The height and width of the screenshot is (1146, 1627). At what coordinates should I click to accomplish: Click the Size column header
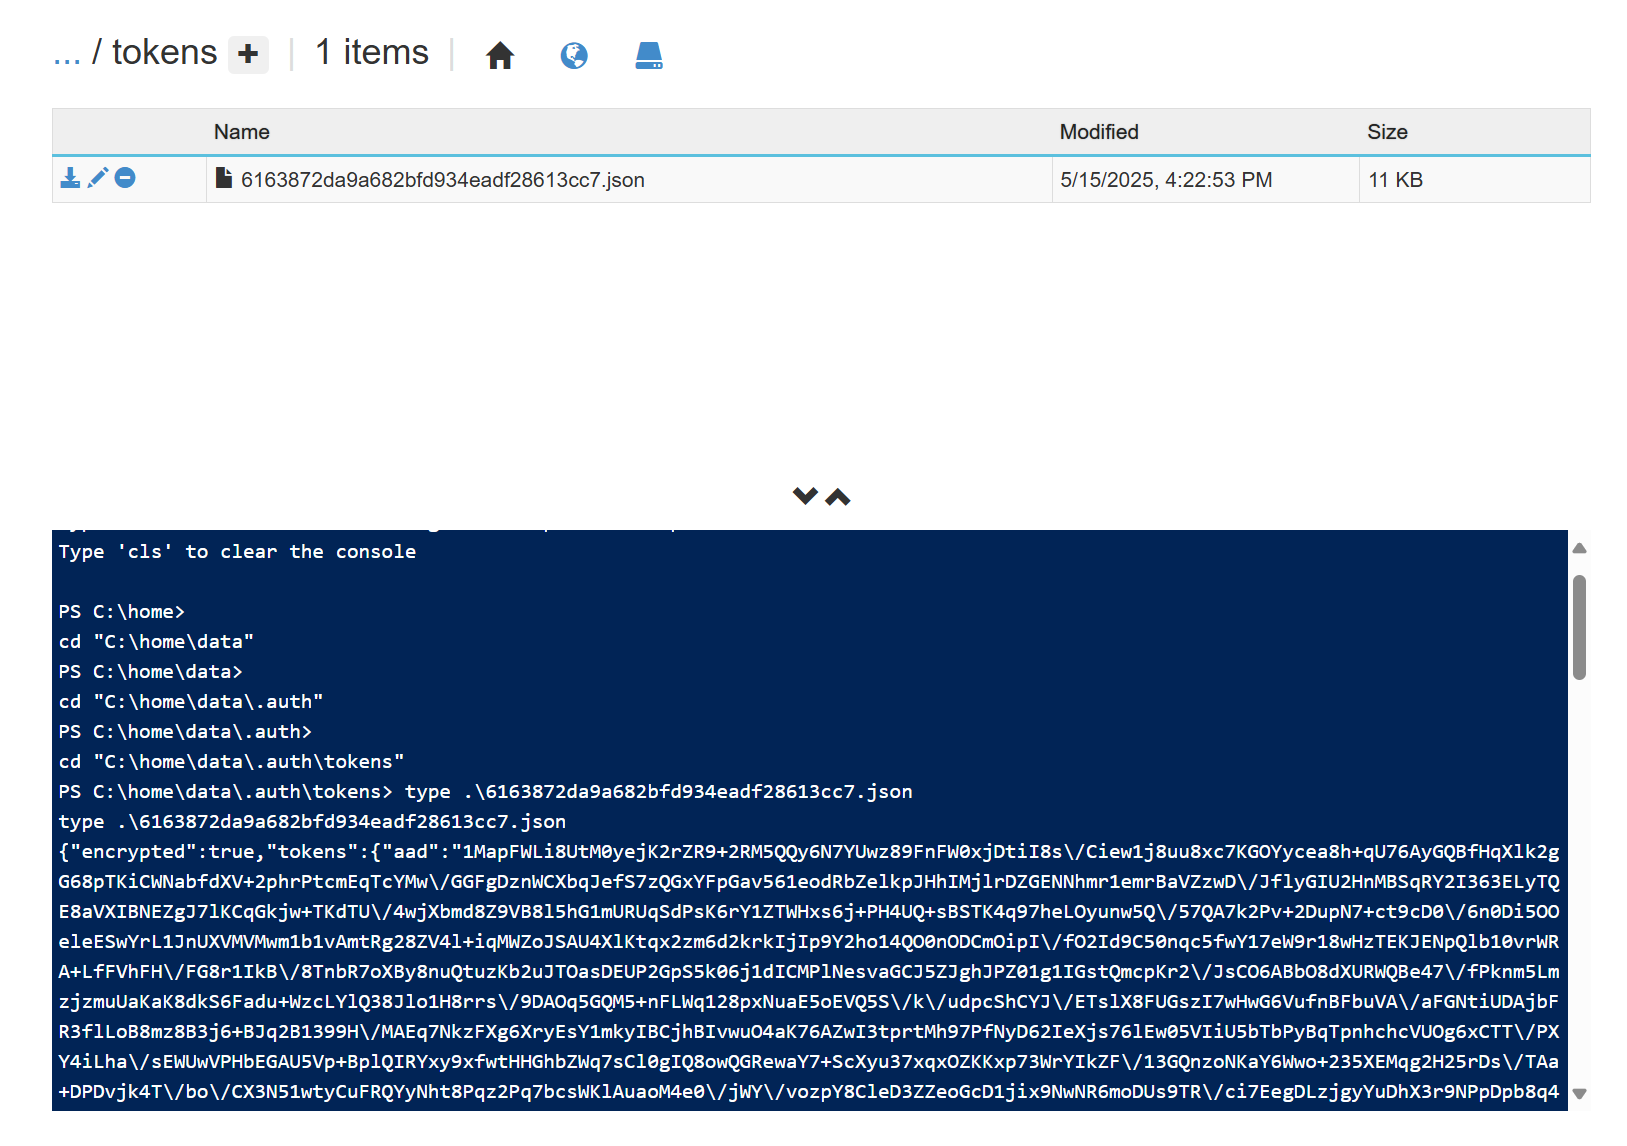click(1387, 132)
